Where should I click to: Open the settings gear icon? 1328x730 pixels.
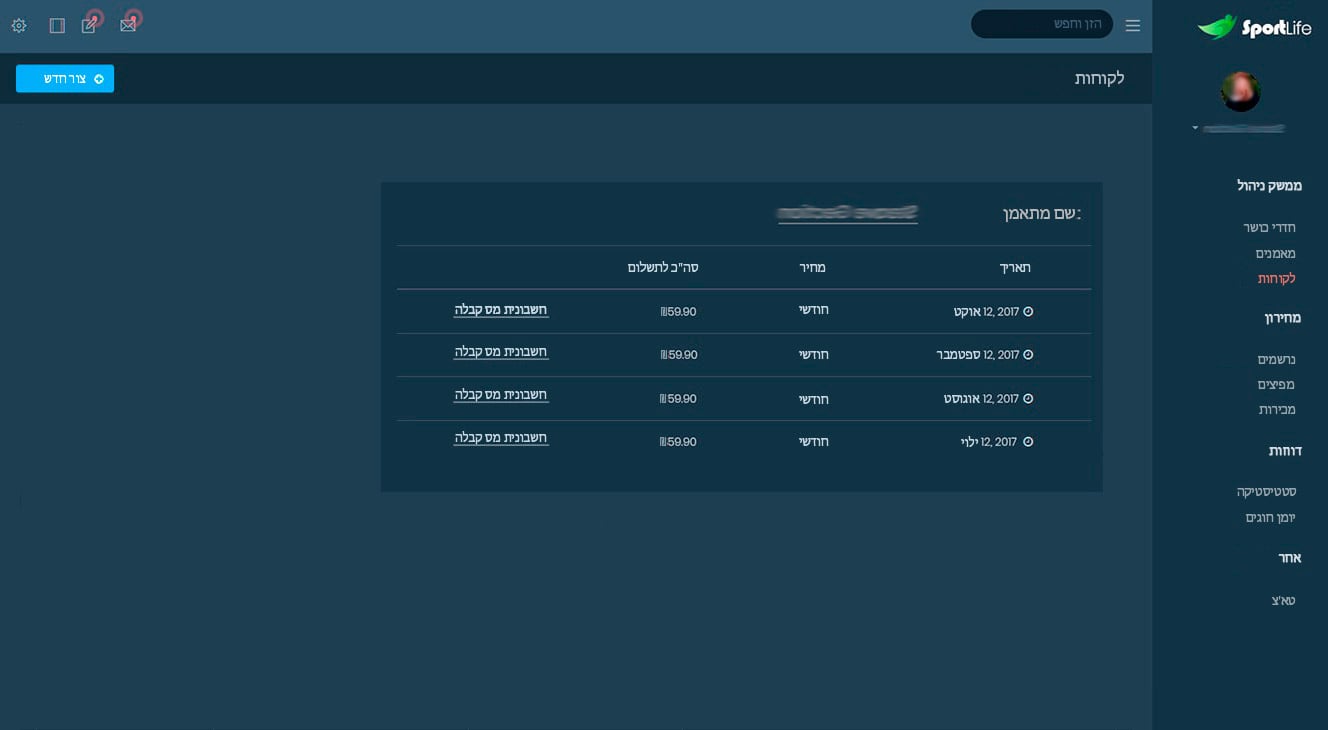coord(19,26)
